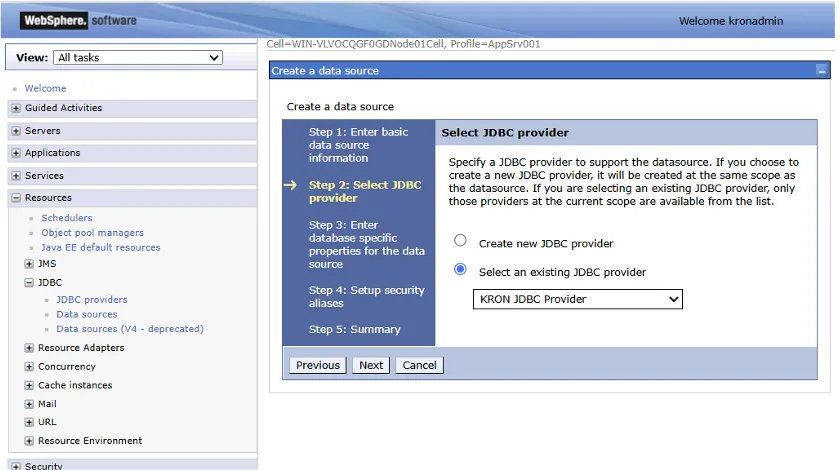Expand the Concurrency node
Screen dimensions: 840x470
[29, 367]
